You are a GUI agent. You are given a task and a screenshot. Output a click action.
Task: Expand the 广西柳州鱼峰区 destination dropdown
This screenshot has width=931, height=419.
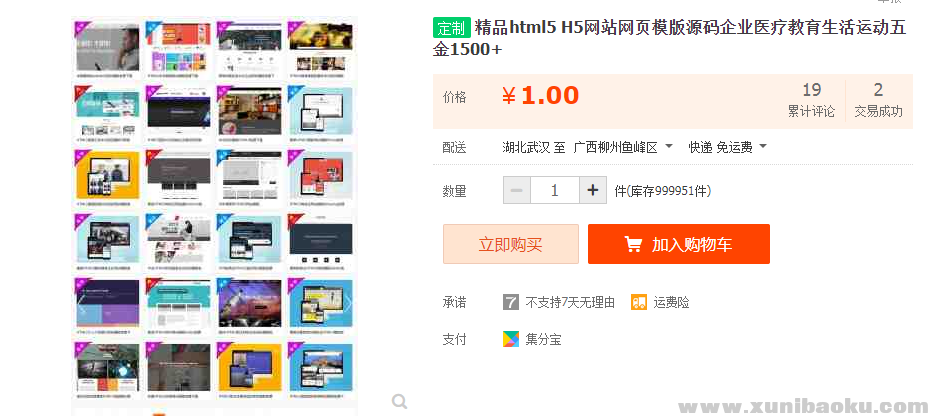pos(622,147)
